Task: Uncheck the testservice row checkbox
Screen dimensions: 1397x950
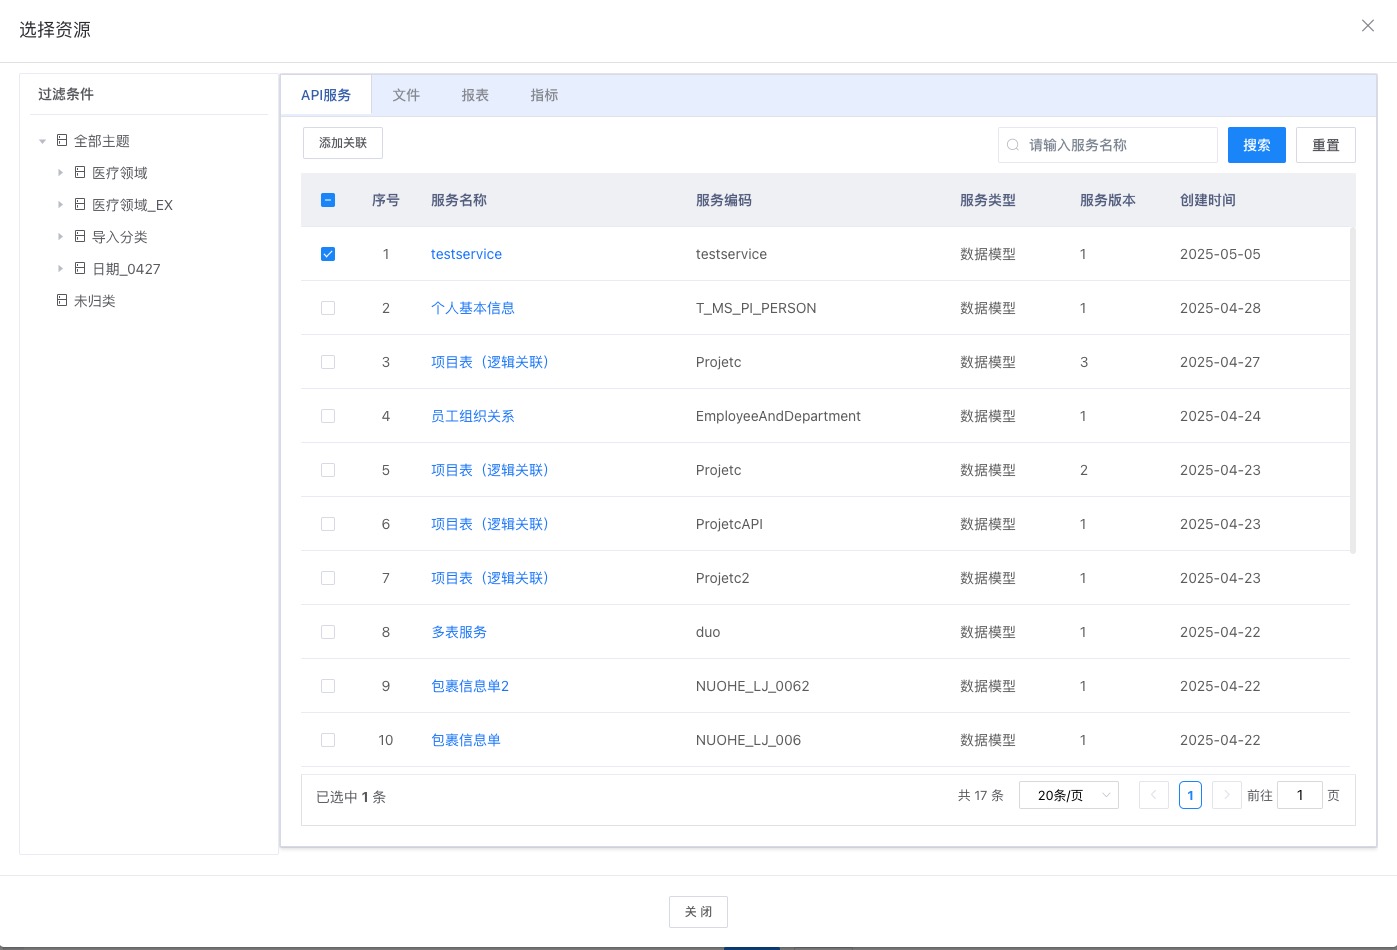Action: coord(328,254)
